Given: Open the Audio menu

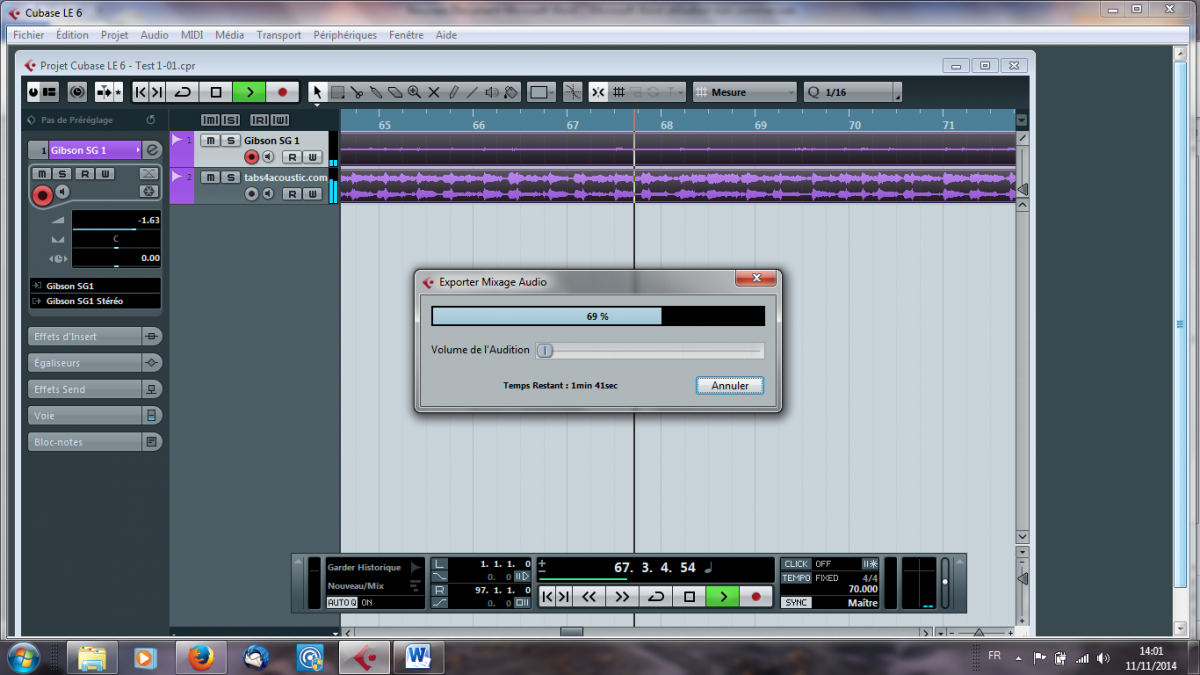Looking at the screenshot, I should tap(155, 35).
